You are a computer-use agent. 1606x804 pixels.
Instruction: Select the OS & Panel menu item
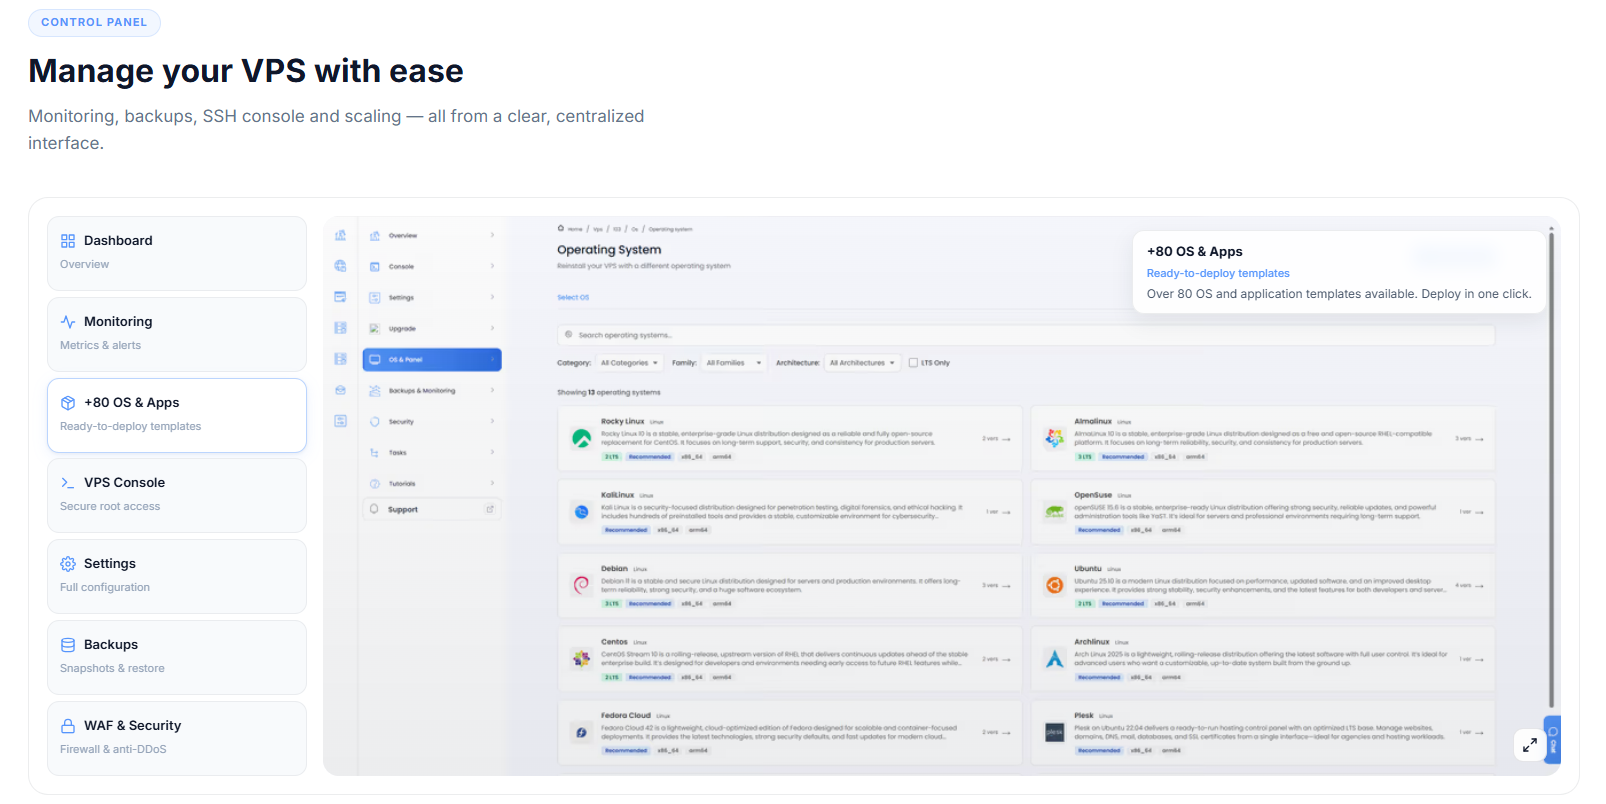[x=432, y=360]
